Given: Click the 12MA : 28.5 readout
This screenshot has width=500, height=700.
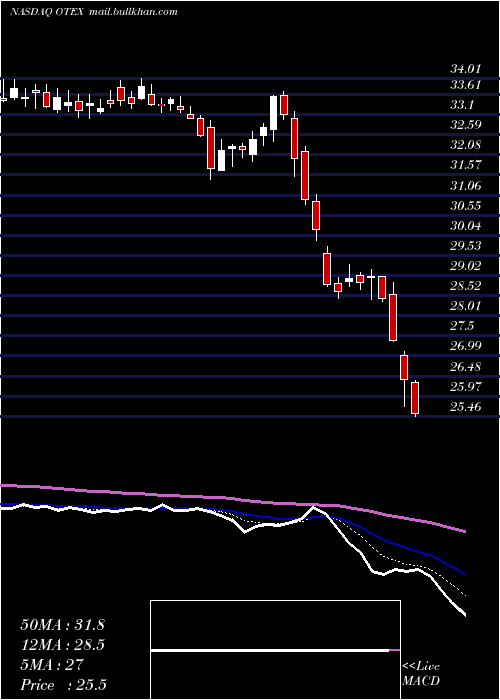Looking at the screenshot, I should click(x=62, y=645).
